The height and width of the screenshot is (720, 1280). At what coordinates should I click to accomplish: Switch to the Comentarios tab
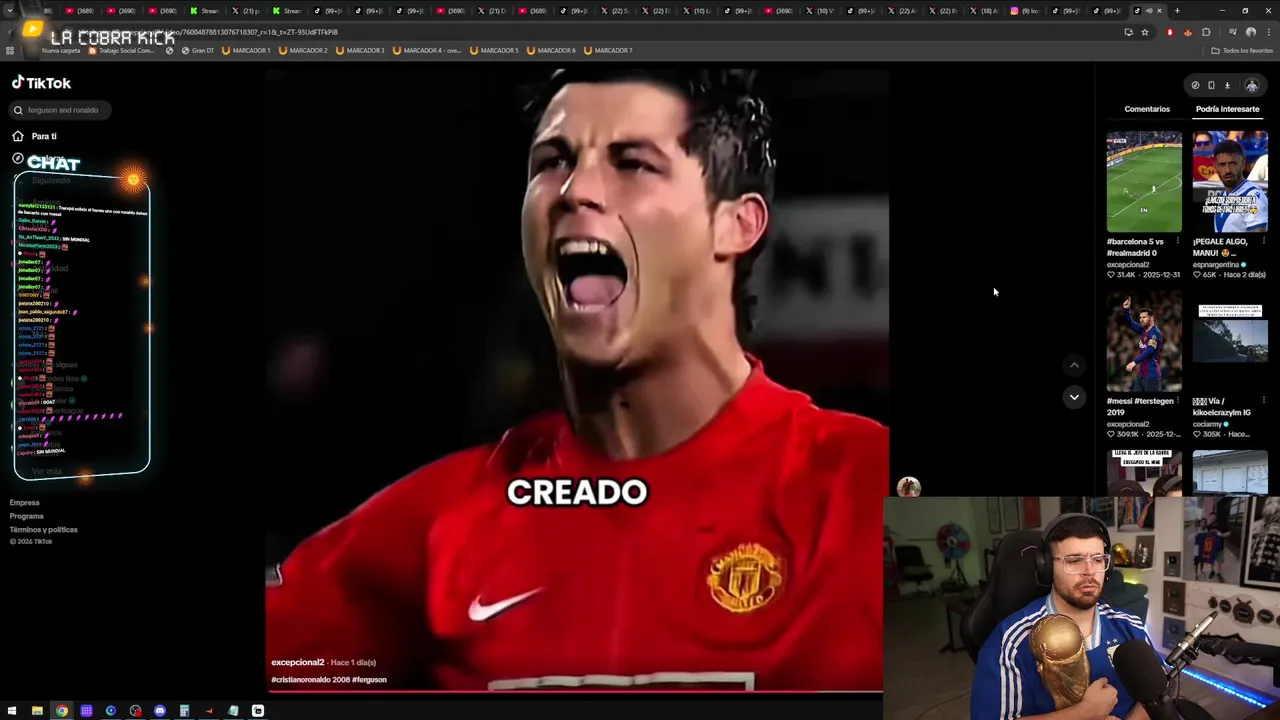(x=1147, y=109)
